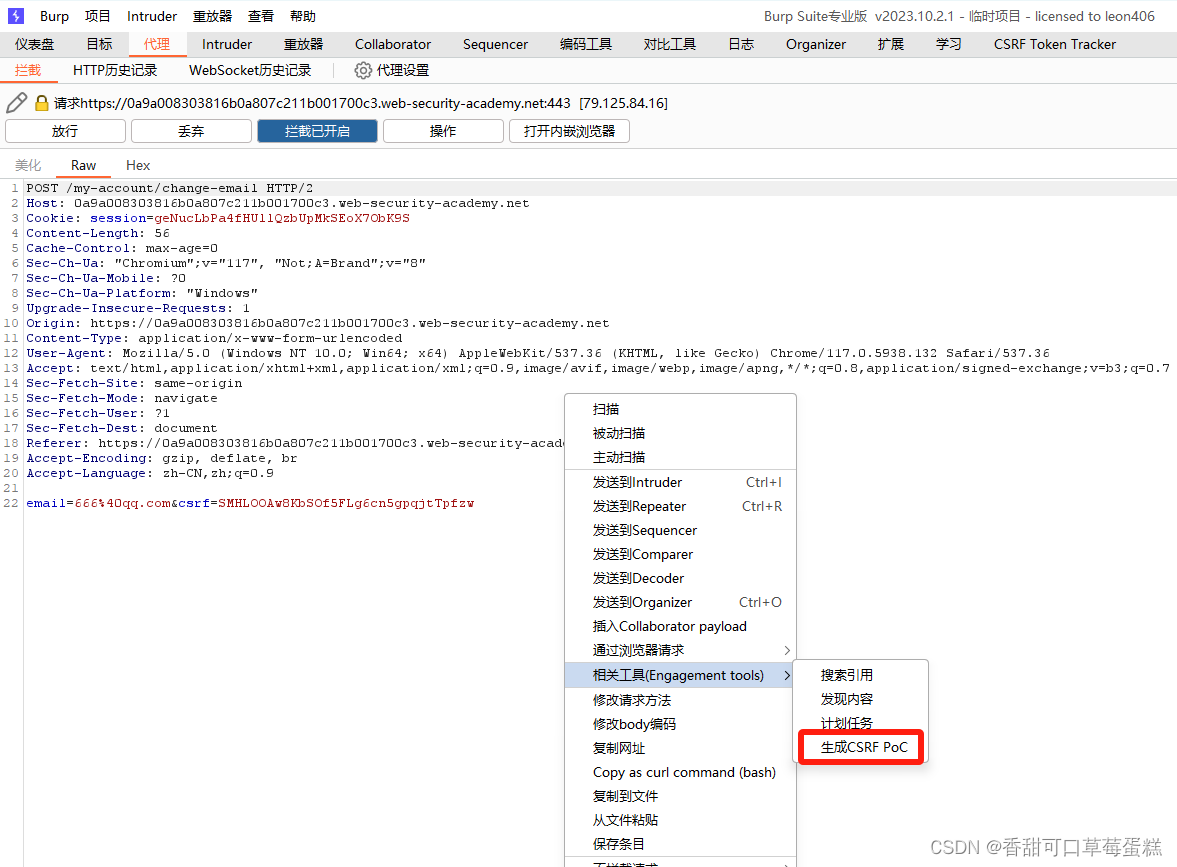Switch to the 仪表盘 tab
This screenshot has height=867, width=1177.
(x=35, y=44)
